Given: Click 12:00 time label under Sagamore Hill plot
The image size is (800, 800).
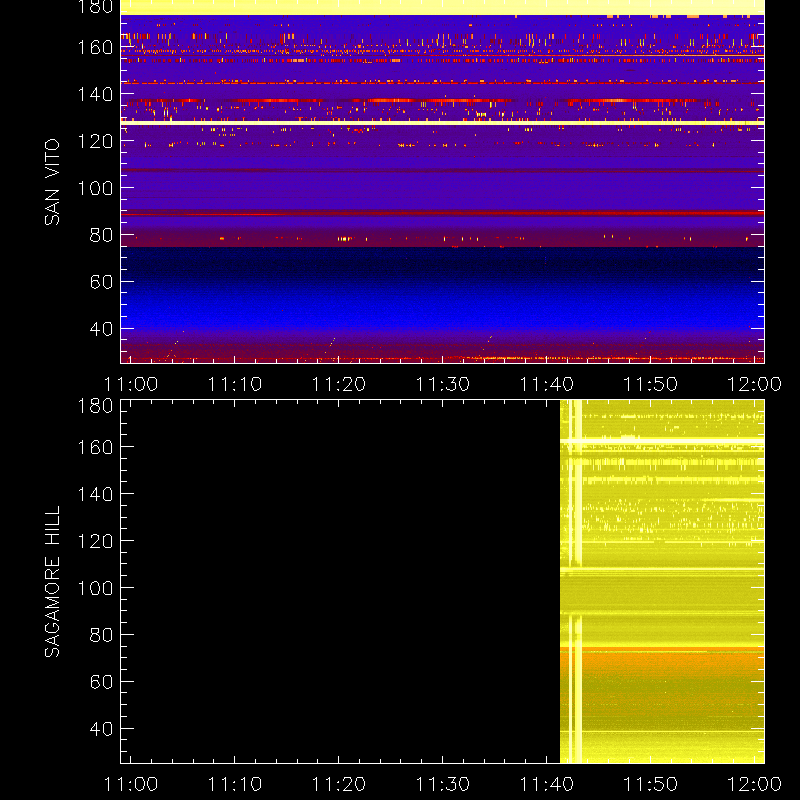Looking at the screenshot, I should click(754, 784).
